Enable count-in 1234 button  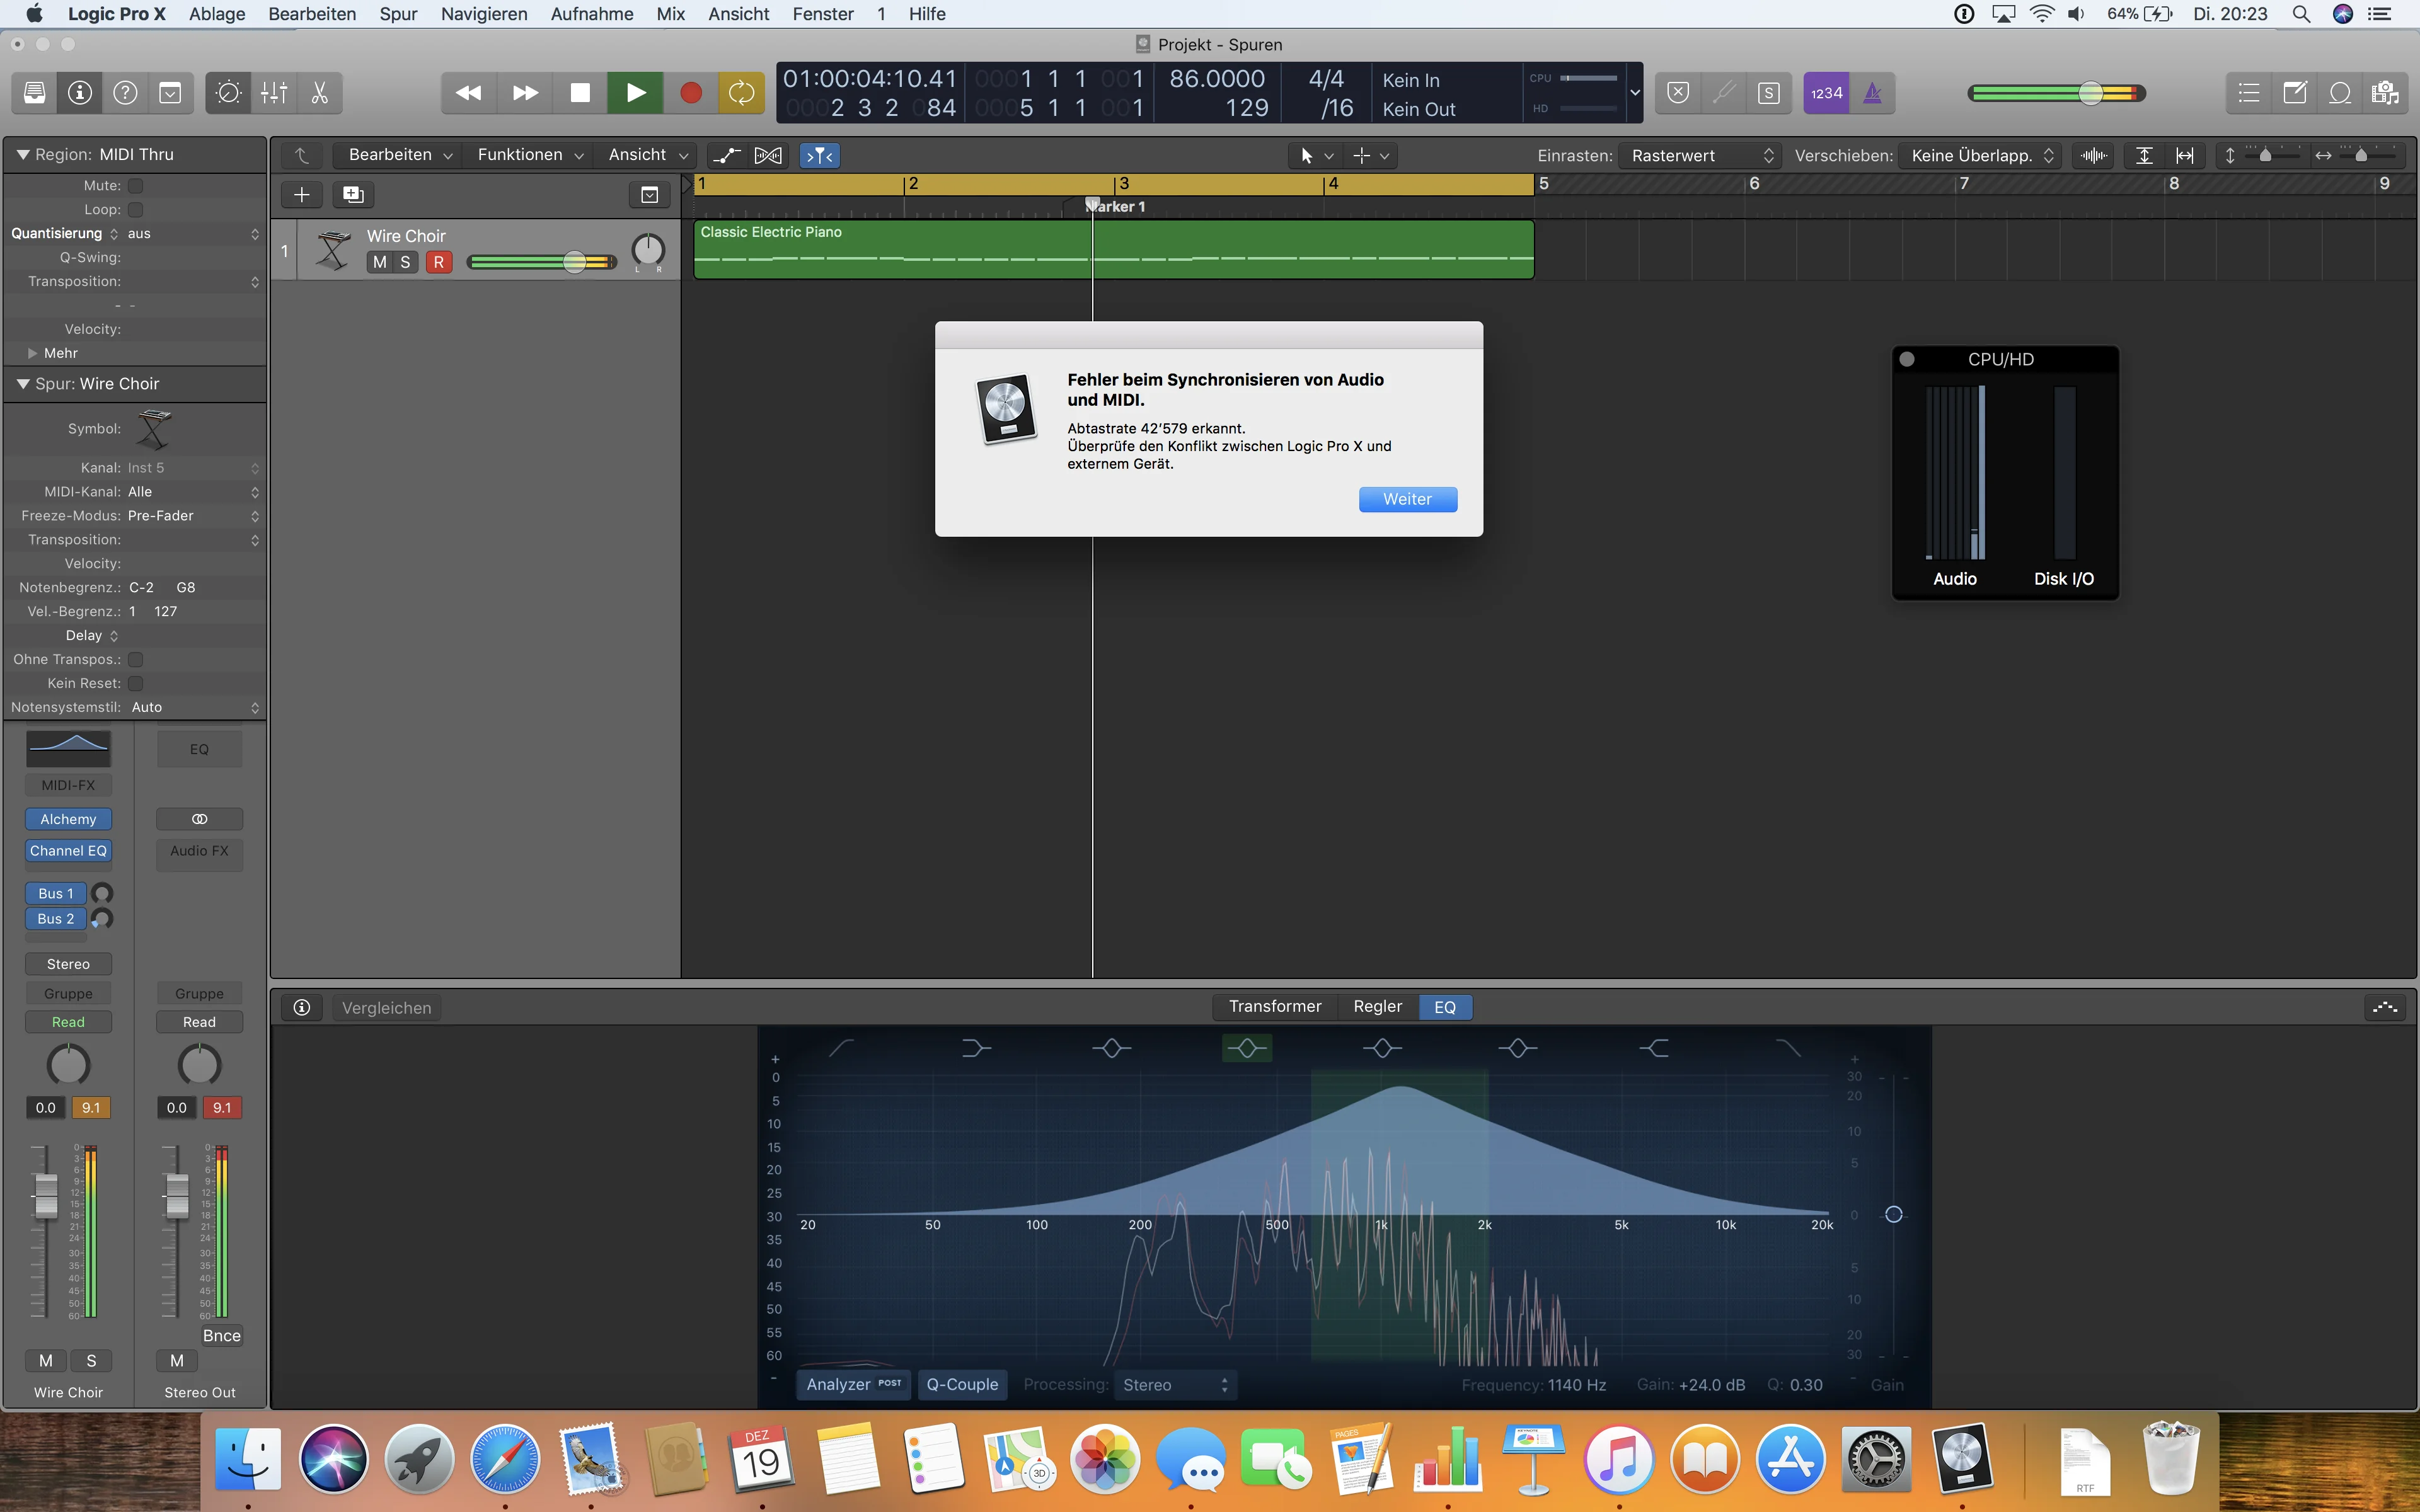tap(1826, 93)
